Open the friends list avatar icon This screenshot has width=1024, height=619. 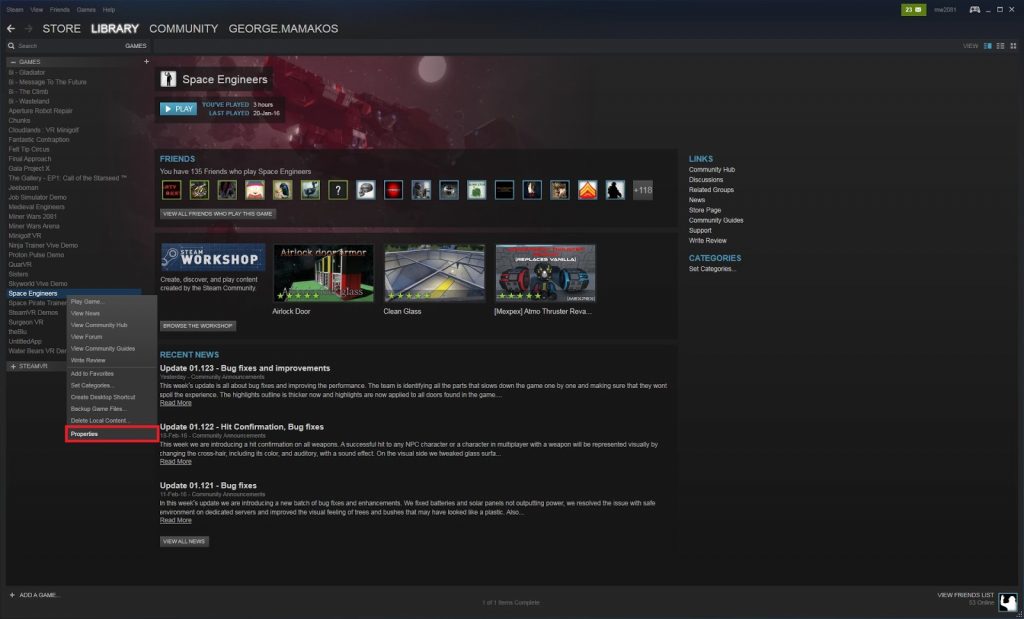coord(1008,601)
